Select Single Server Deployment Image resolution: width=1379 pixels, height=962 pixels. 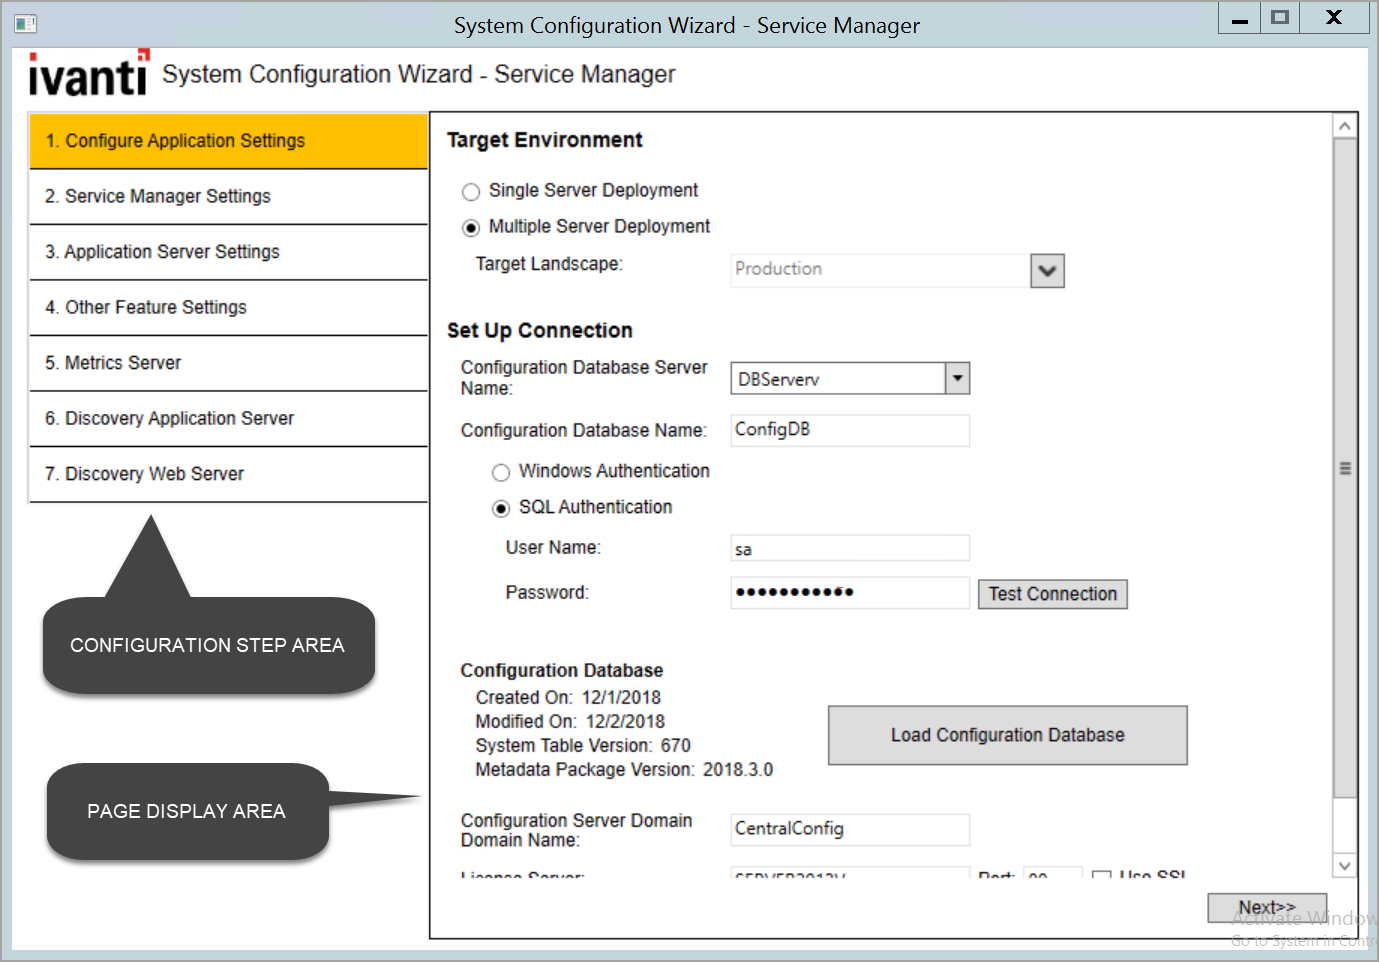(471, 191)
